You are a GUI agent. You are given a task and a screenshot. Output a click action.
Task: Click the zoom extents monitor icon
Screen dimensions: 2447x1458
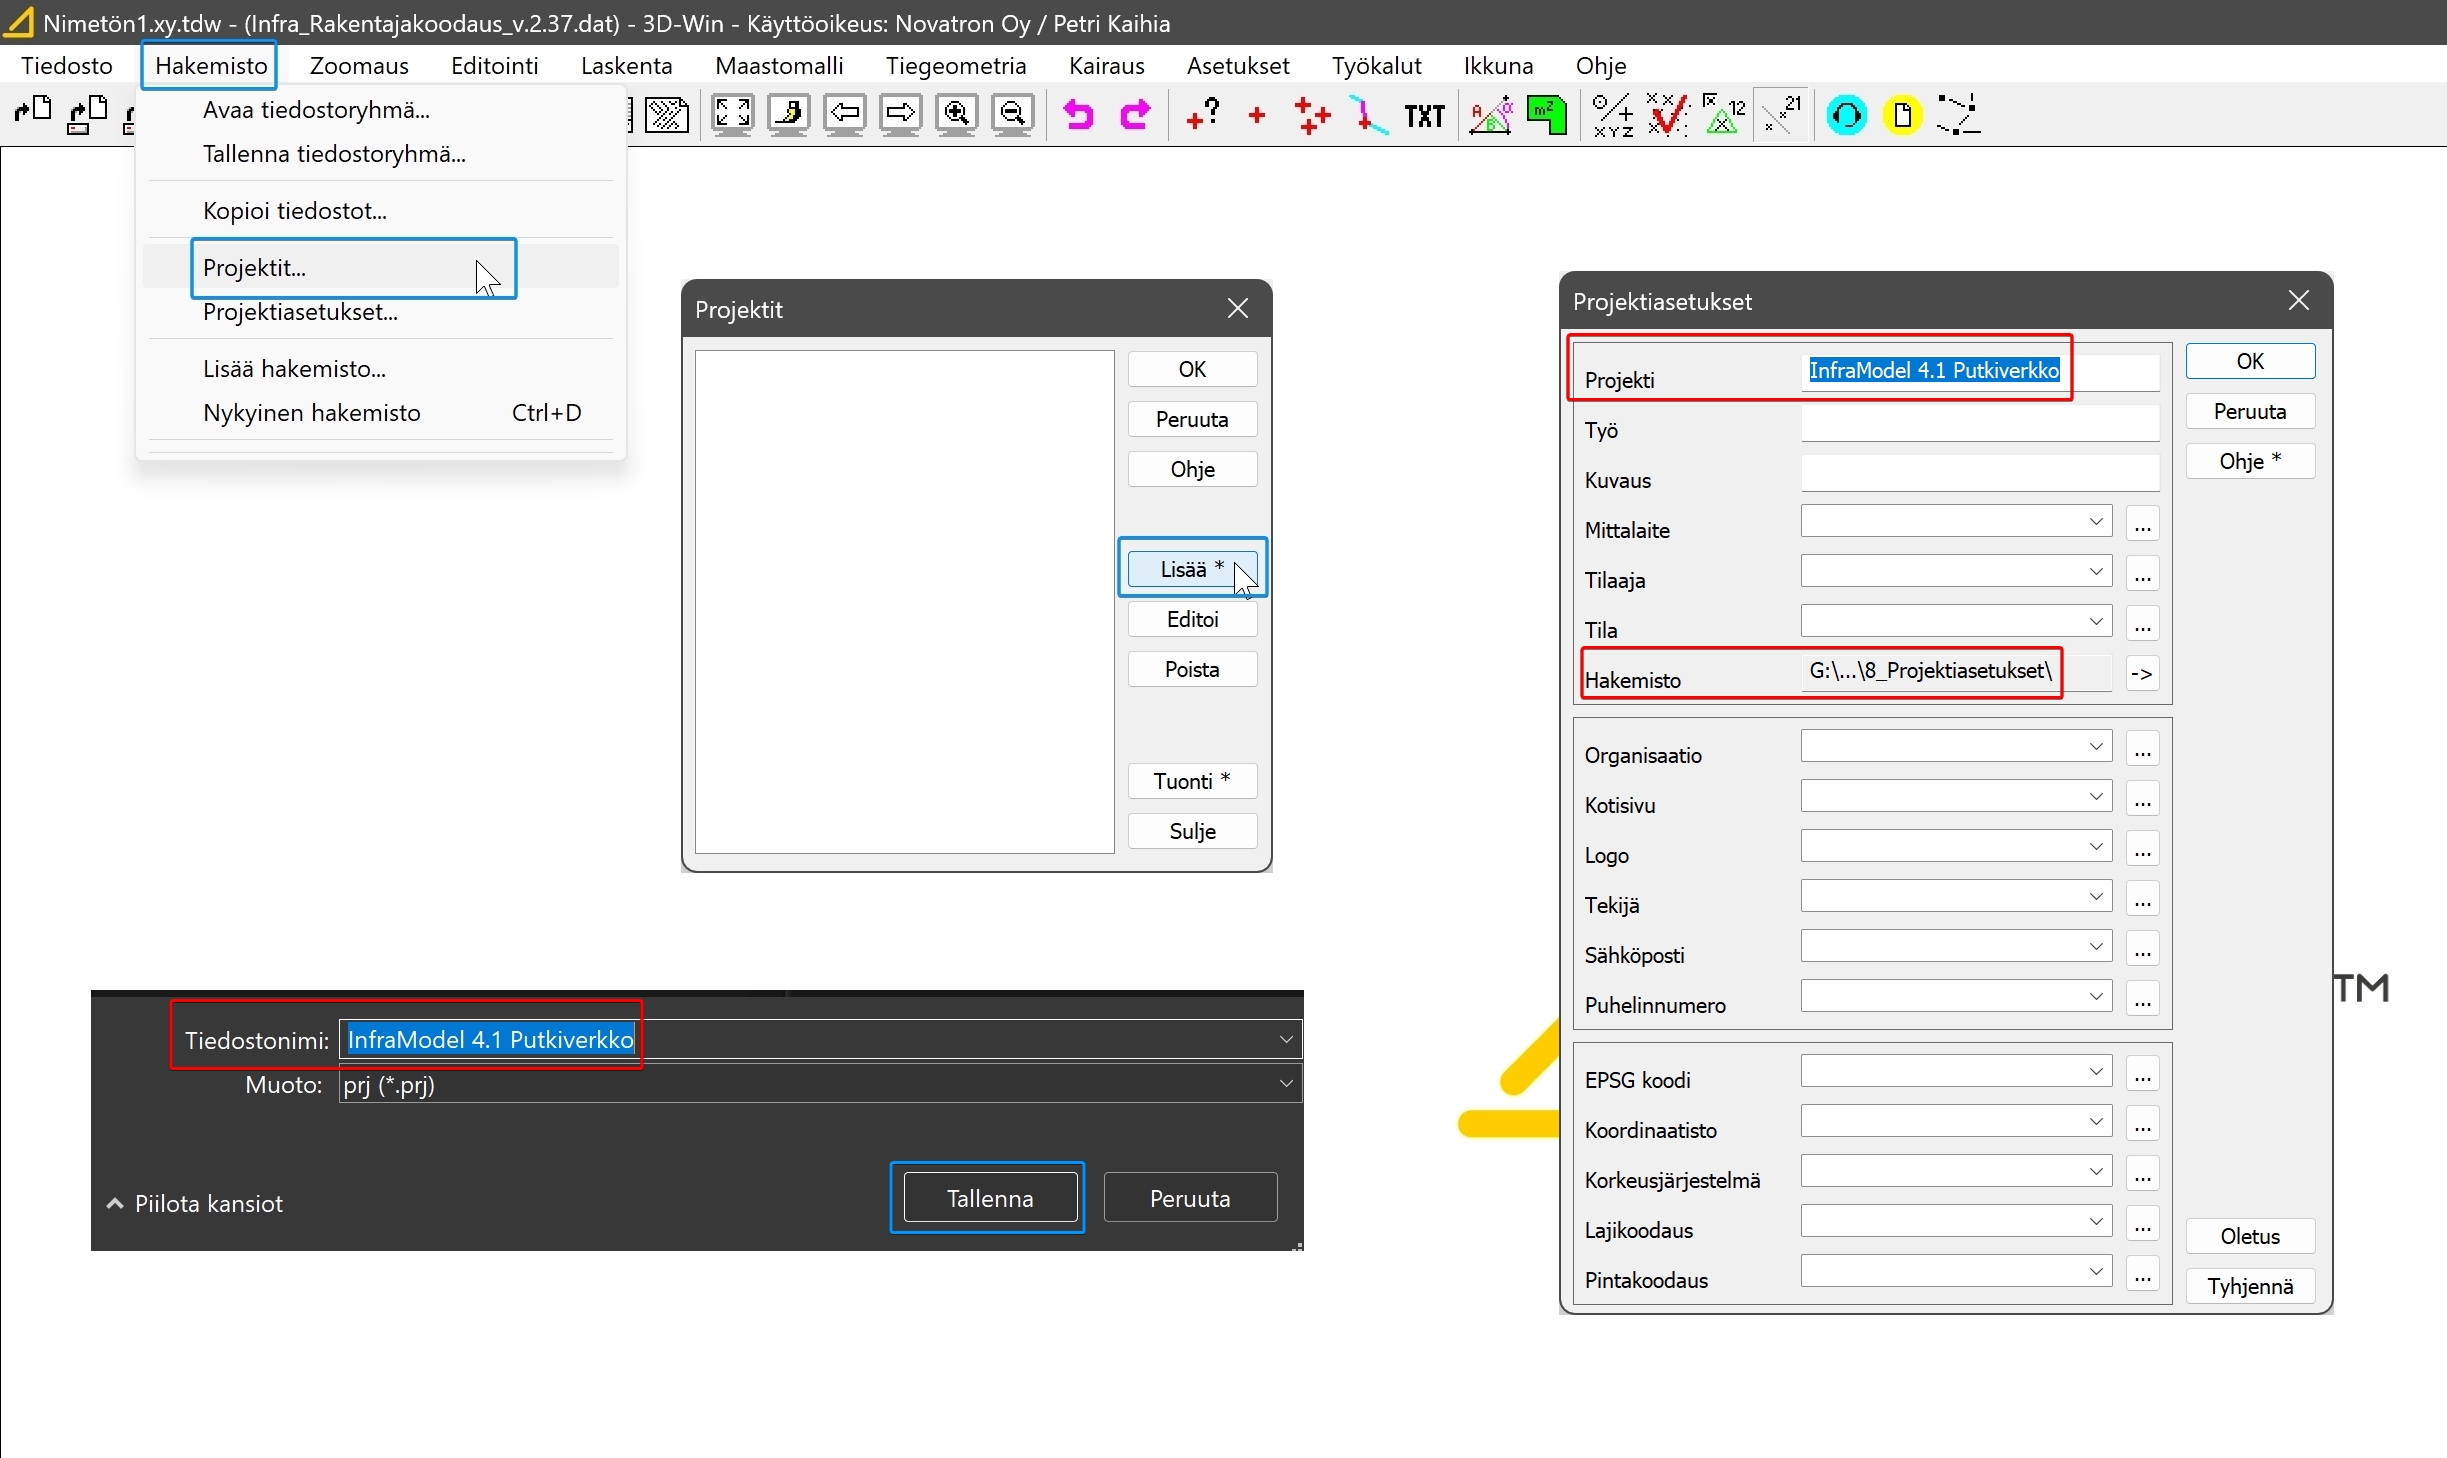732,115
